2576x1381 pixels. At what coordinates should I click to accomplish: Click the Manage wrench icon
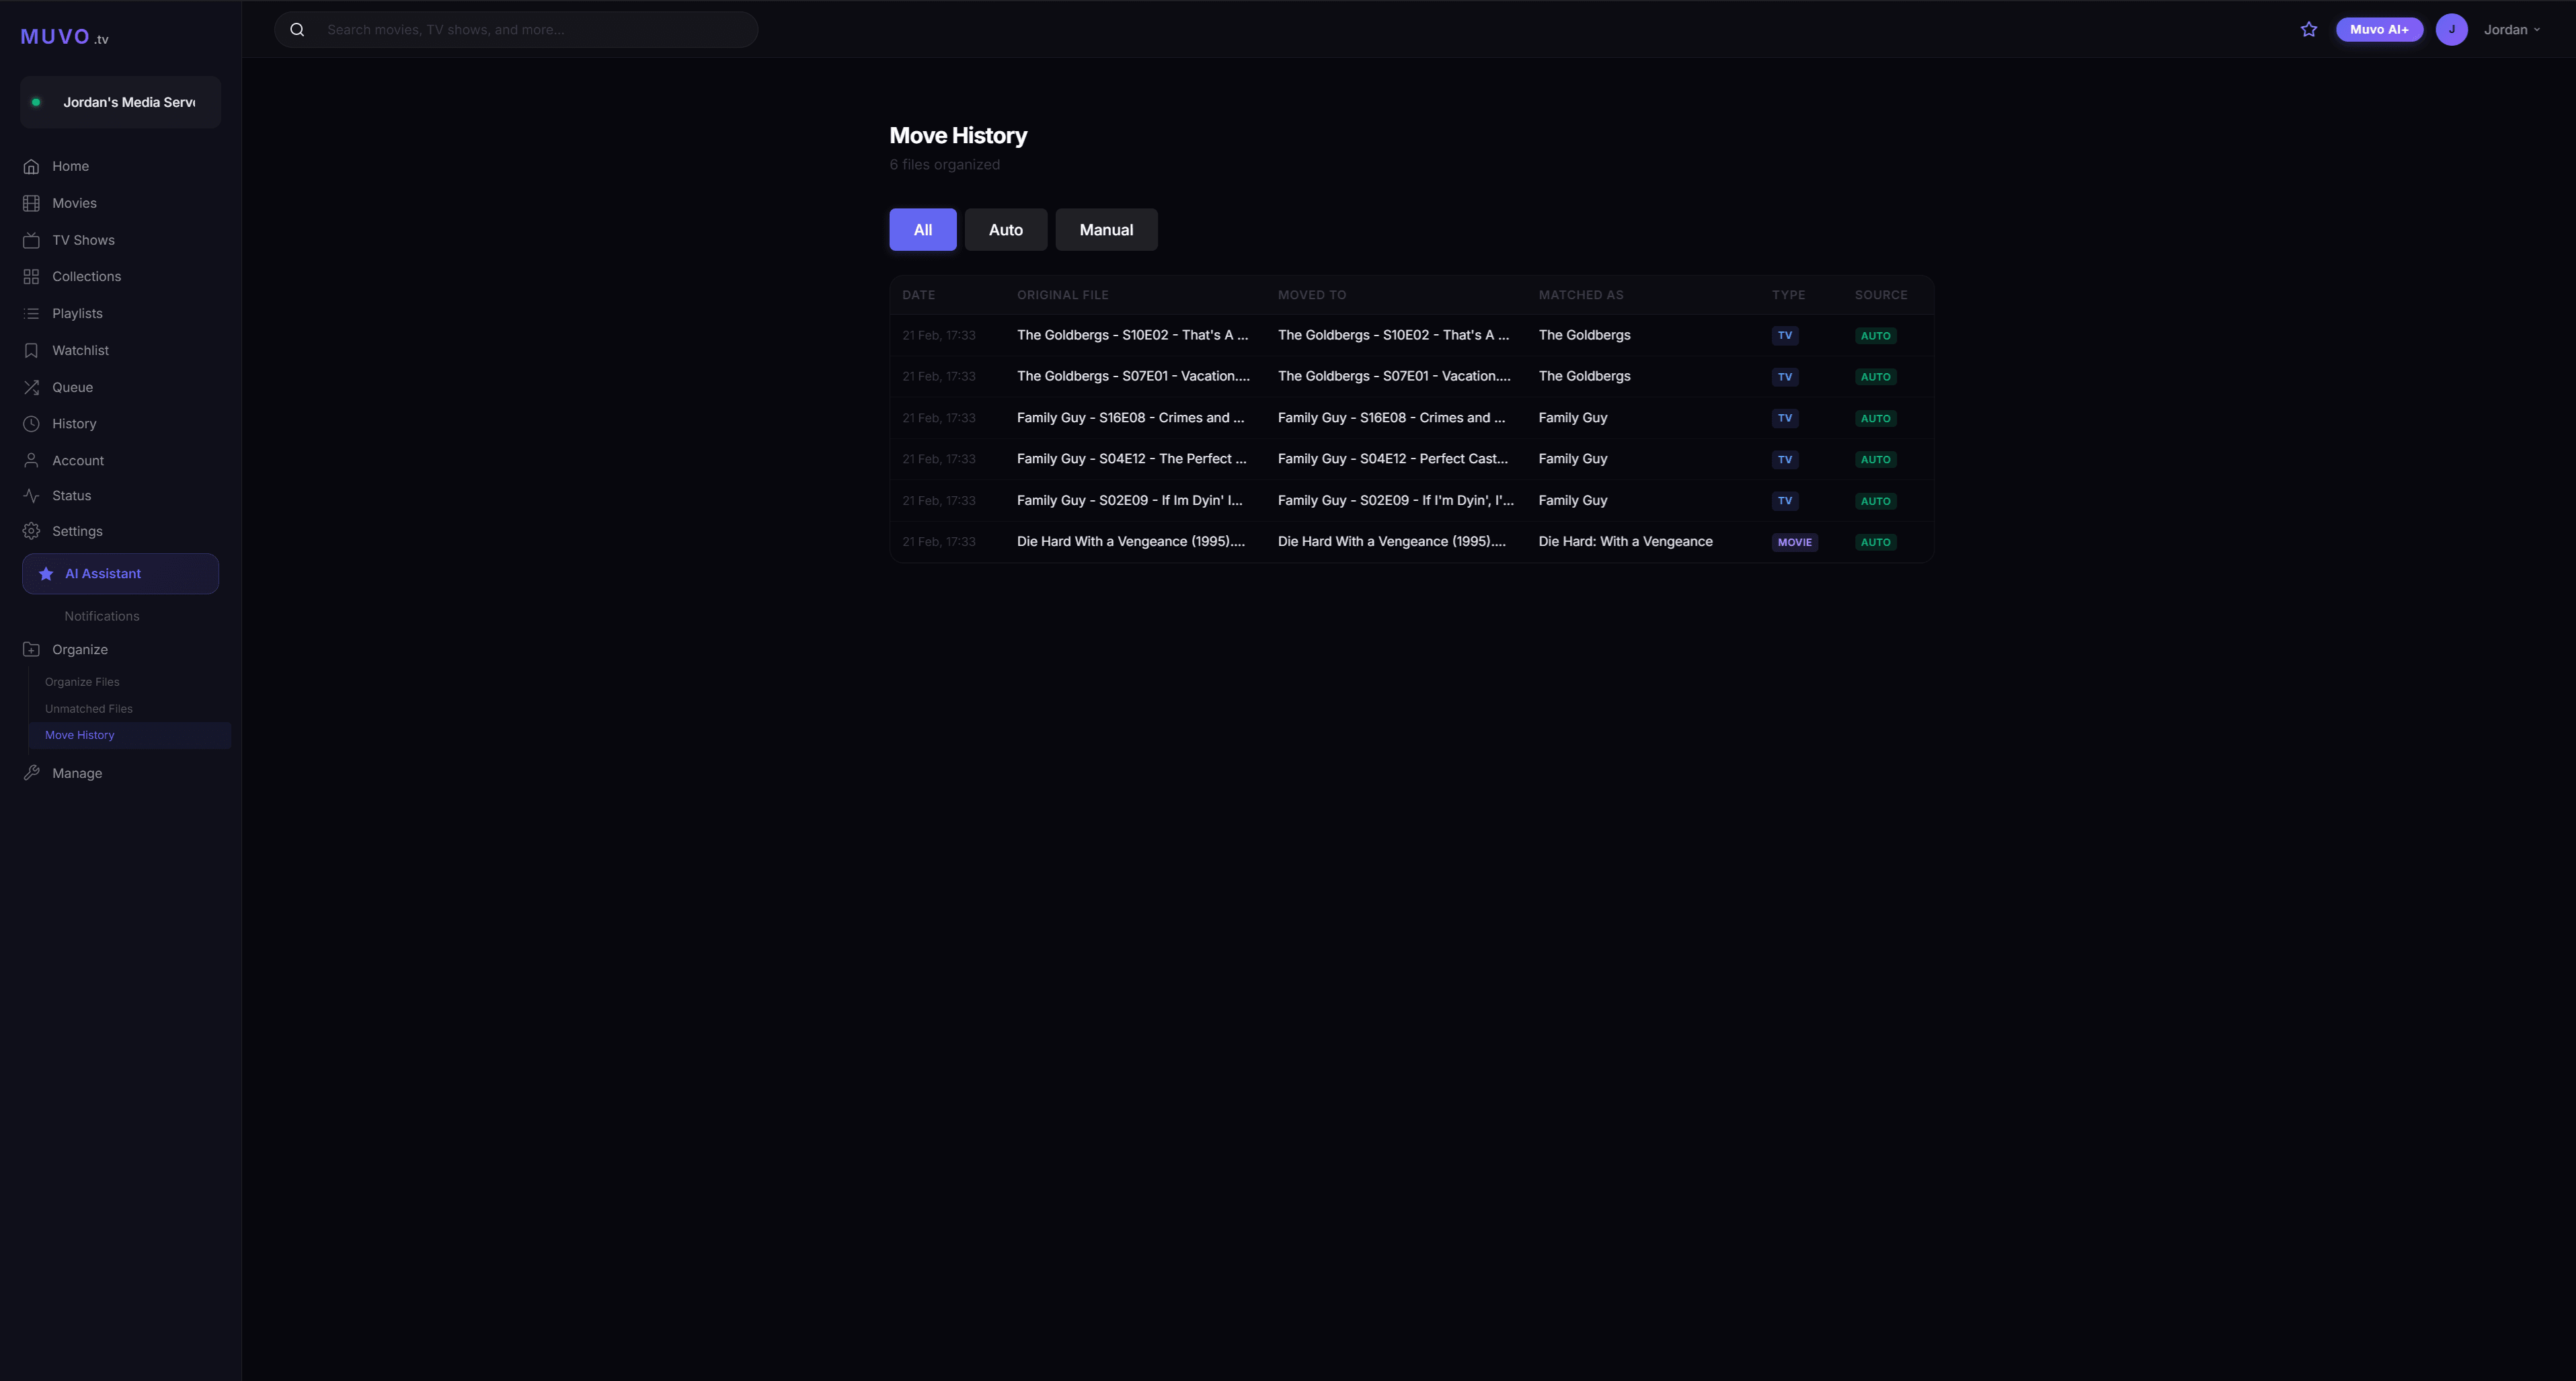[31, 772]
